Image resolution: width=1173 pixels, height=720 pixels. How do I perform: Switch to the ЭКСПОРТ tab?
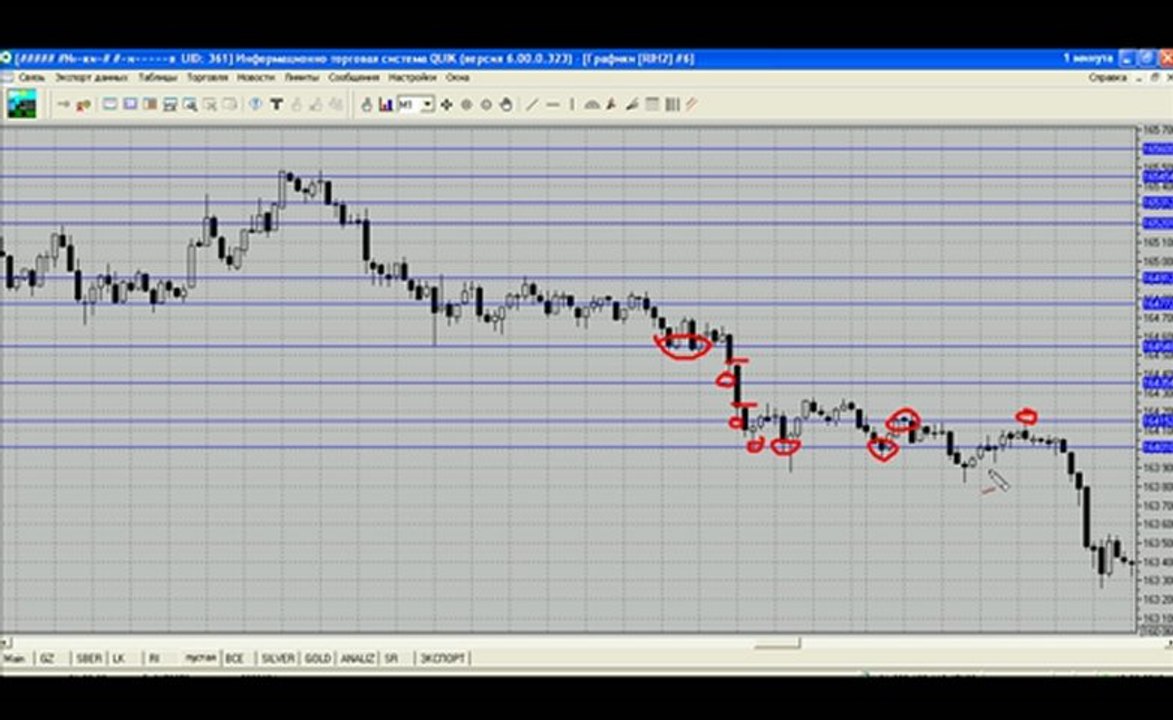tap(442, 659)
